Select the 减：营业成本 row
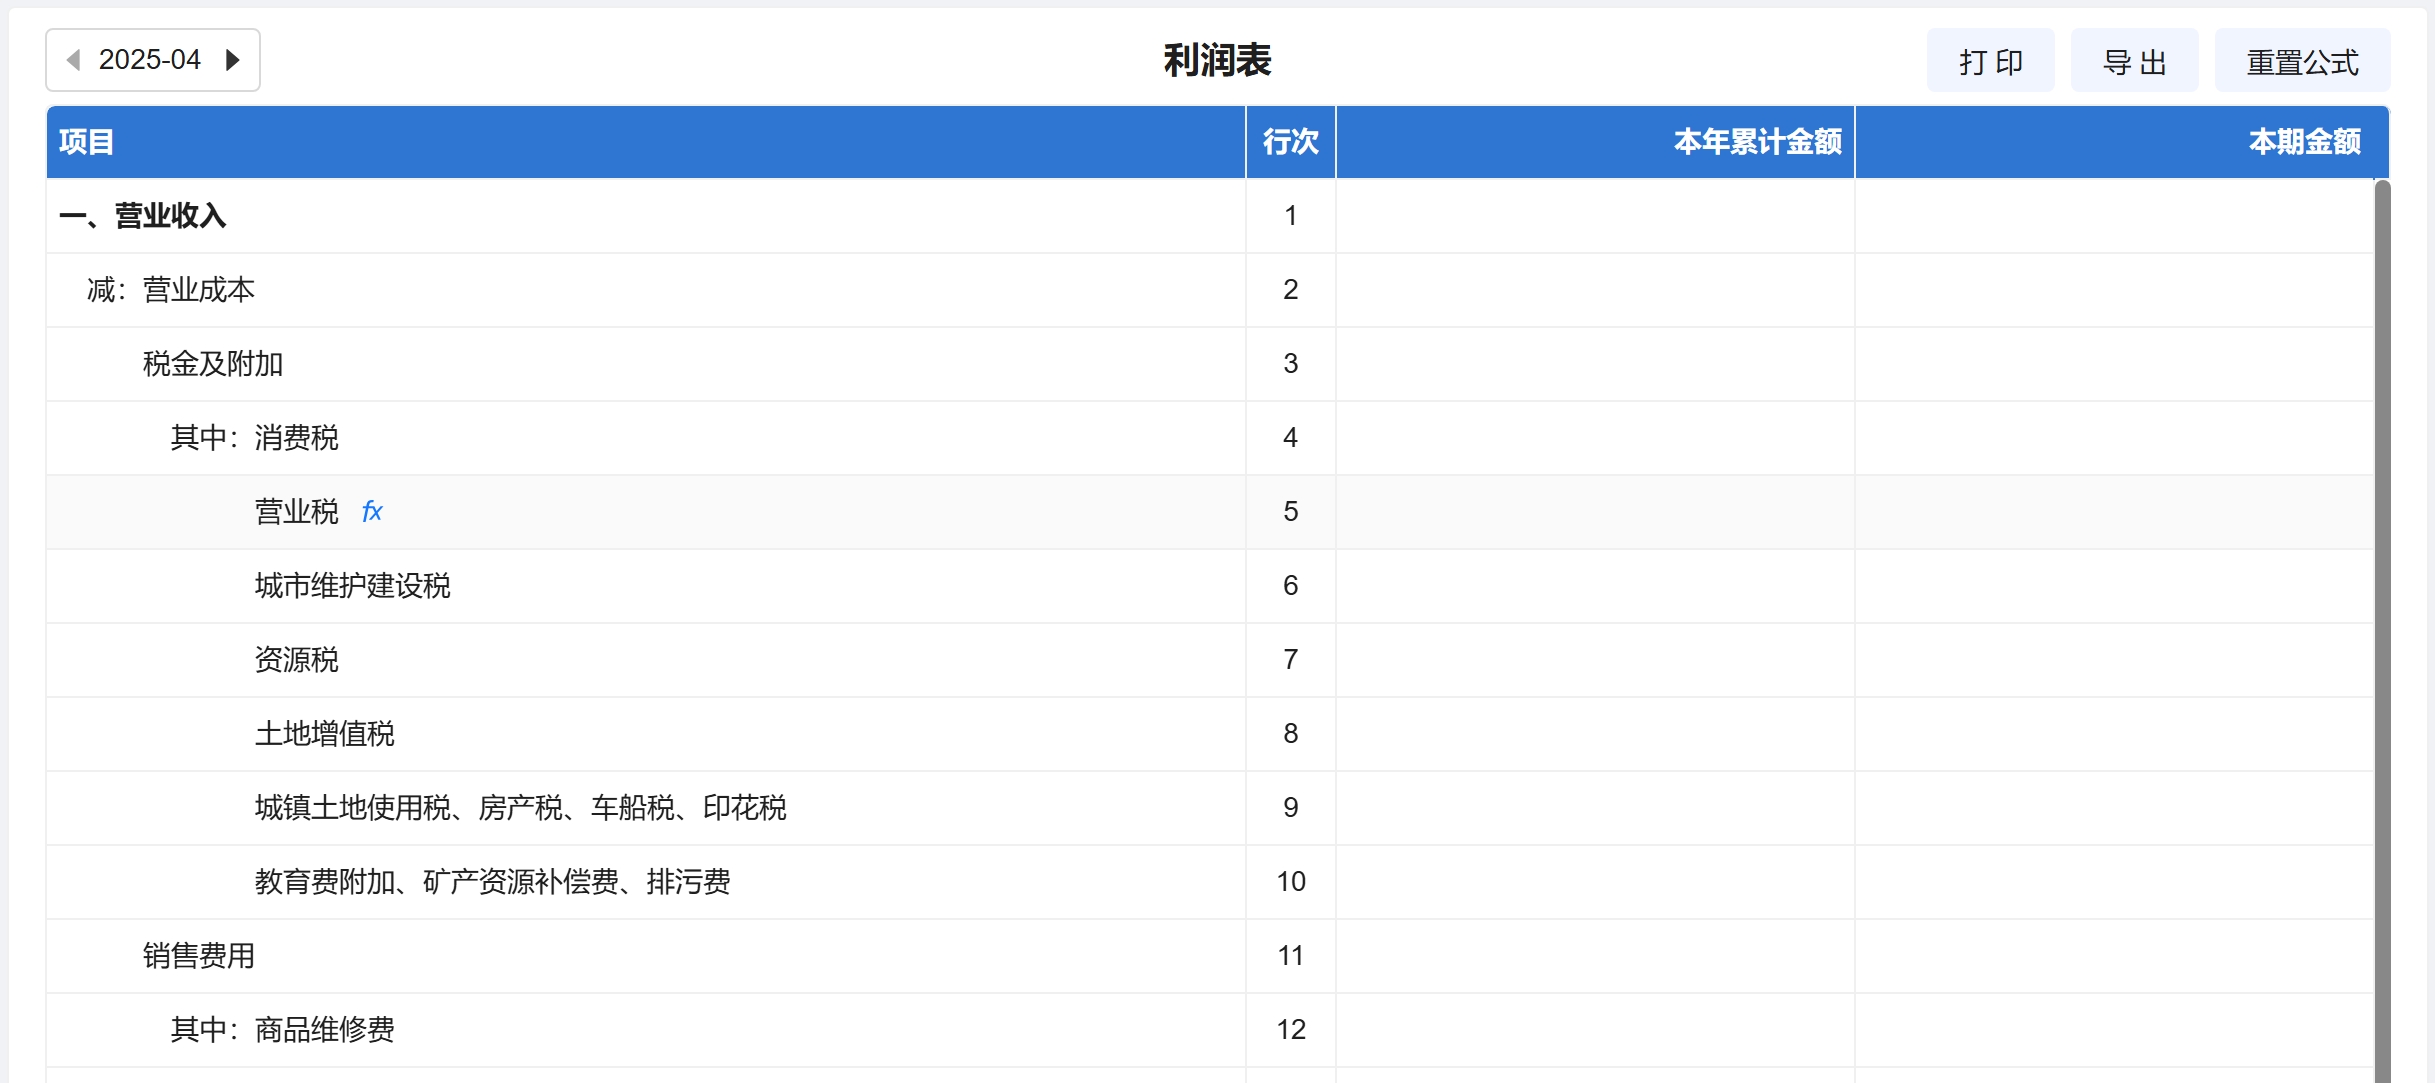The image size is (2435, 1083). (x=171, y=290)
